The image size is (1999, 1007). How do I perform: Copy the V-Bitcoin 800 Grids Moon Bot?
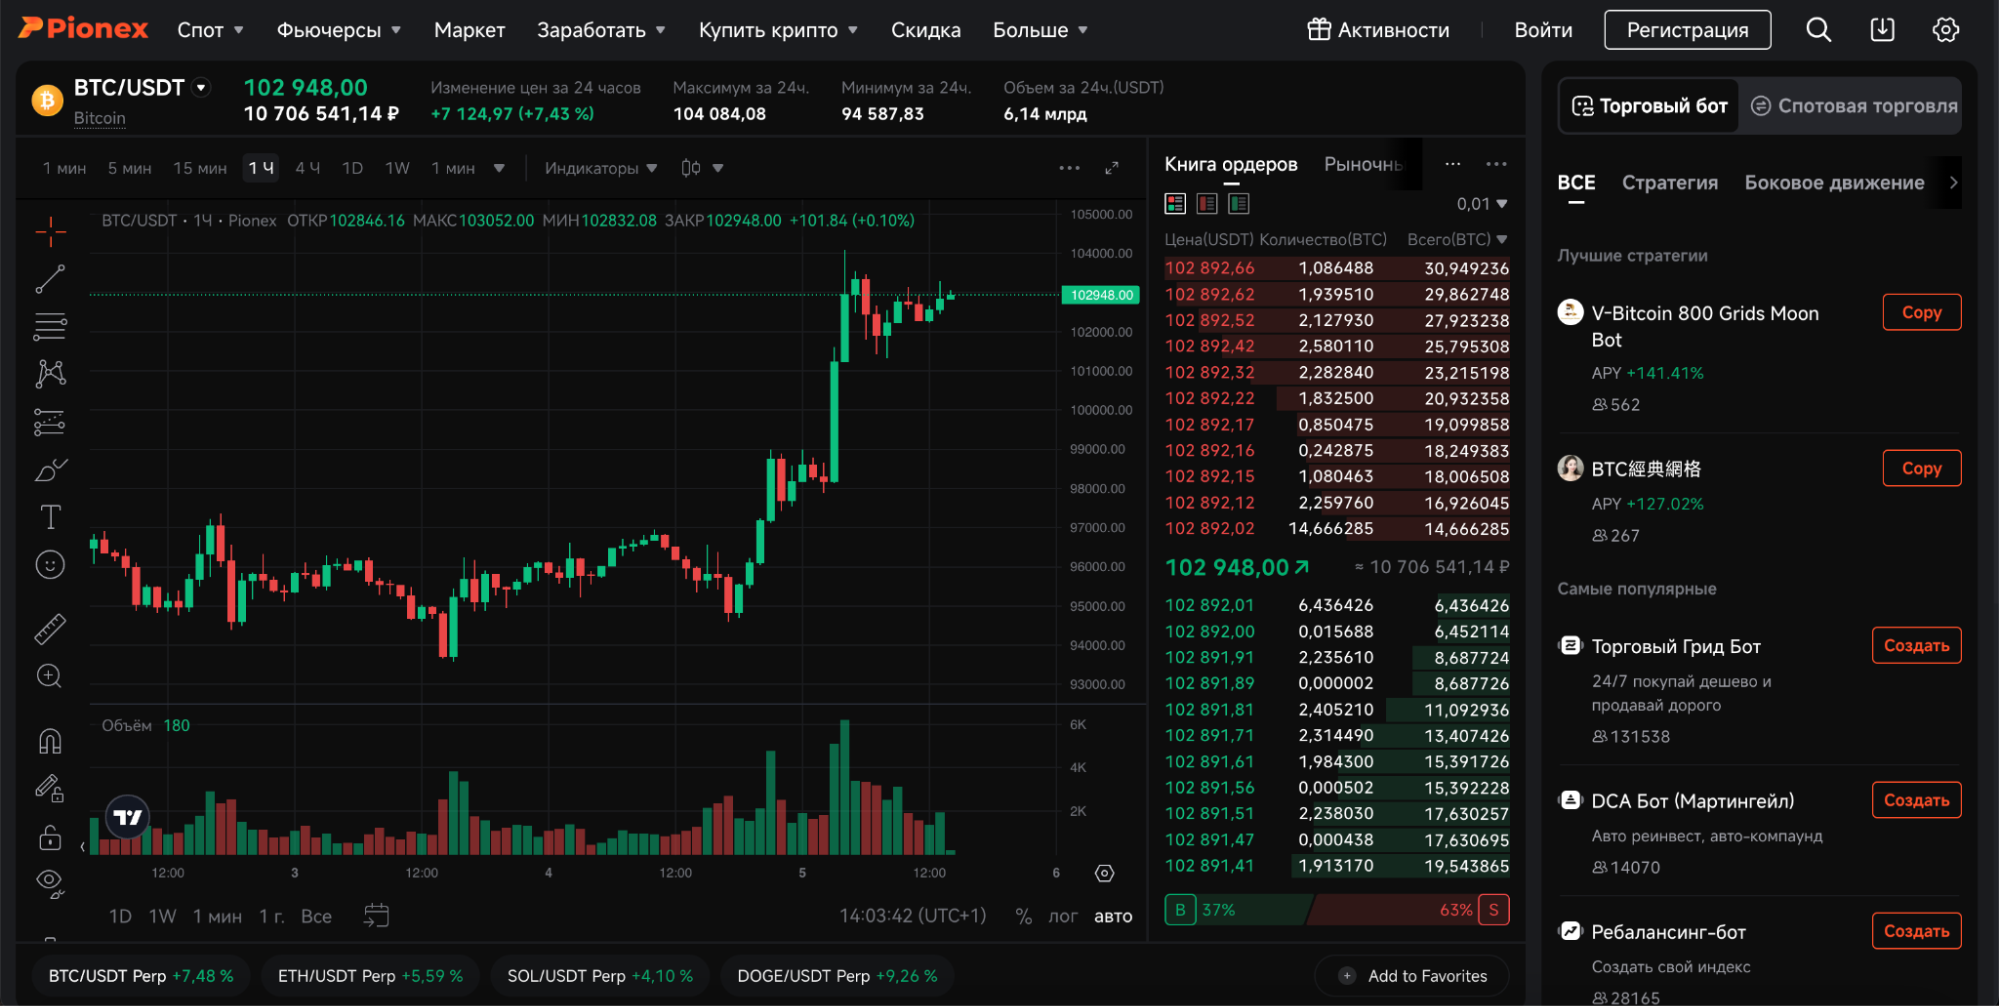coord(1921,312)
